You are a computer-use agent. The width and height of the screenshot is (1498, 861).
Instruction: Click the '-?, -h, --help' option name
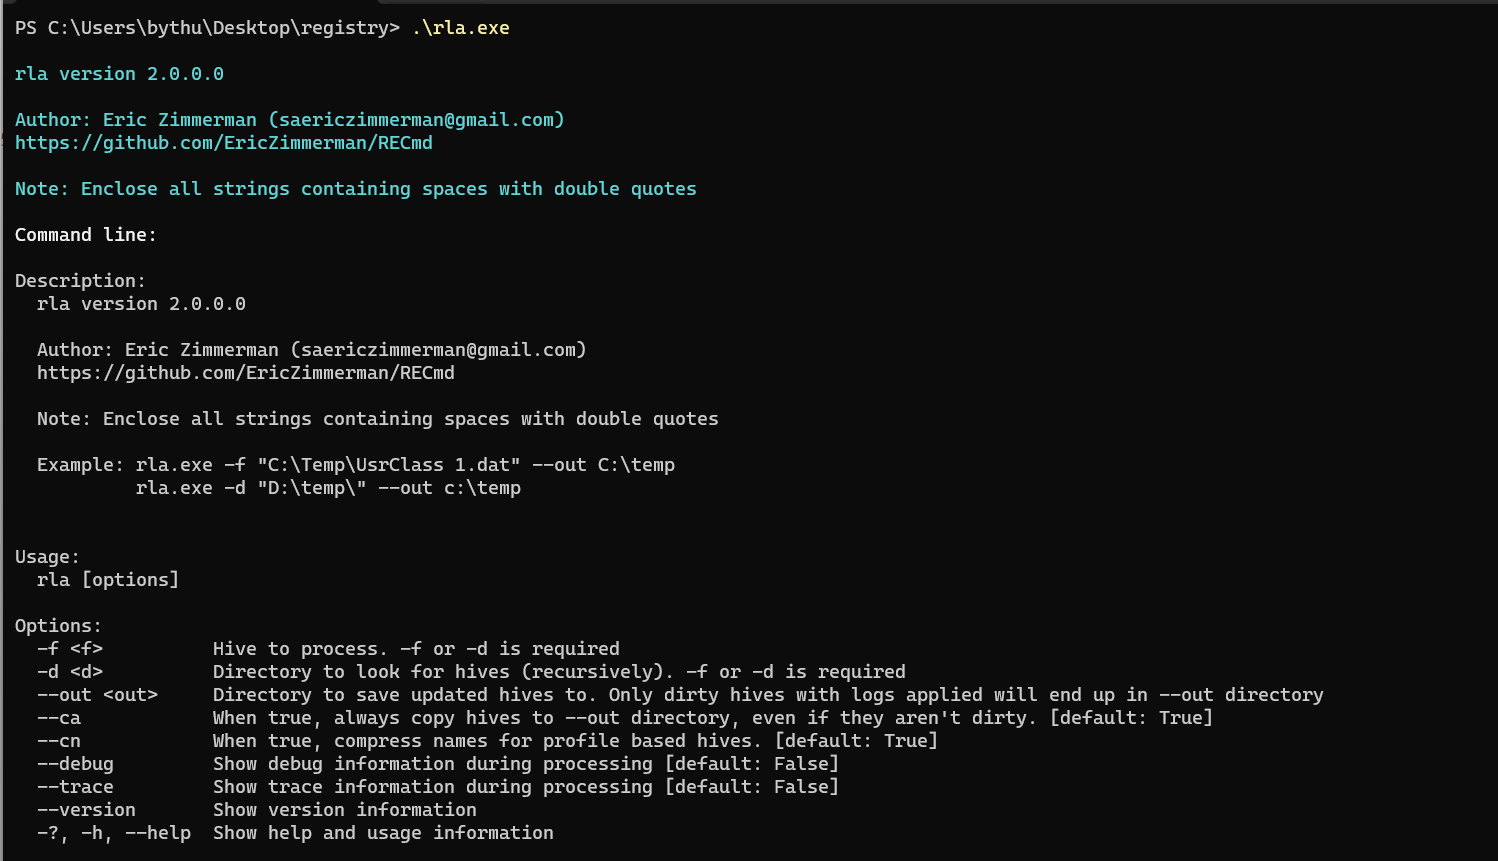[x=114, y=833]
